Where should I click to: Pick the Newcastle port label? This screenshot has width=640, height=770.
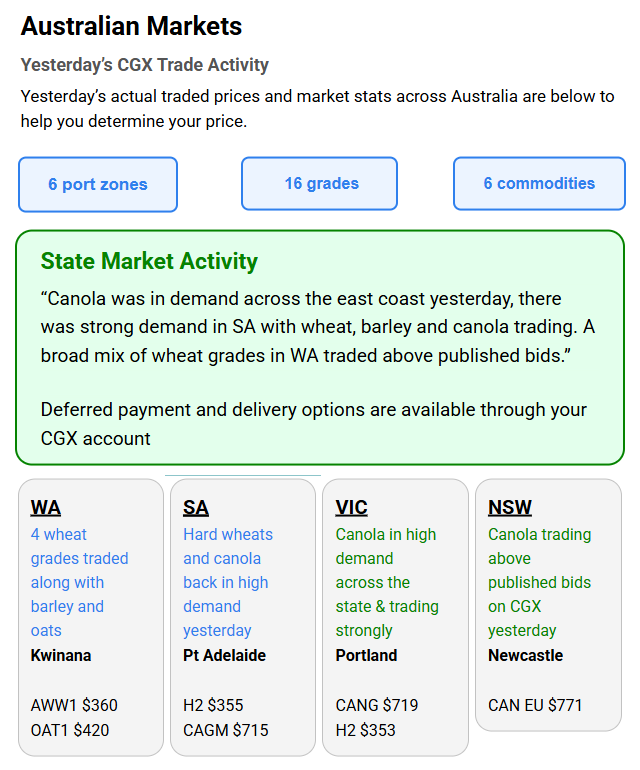(525, 656)
